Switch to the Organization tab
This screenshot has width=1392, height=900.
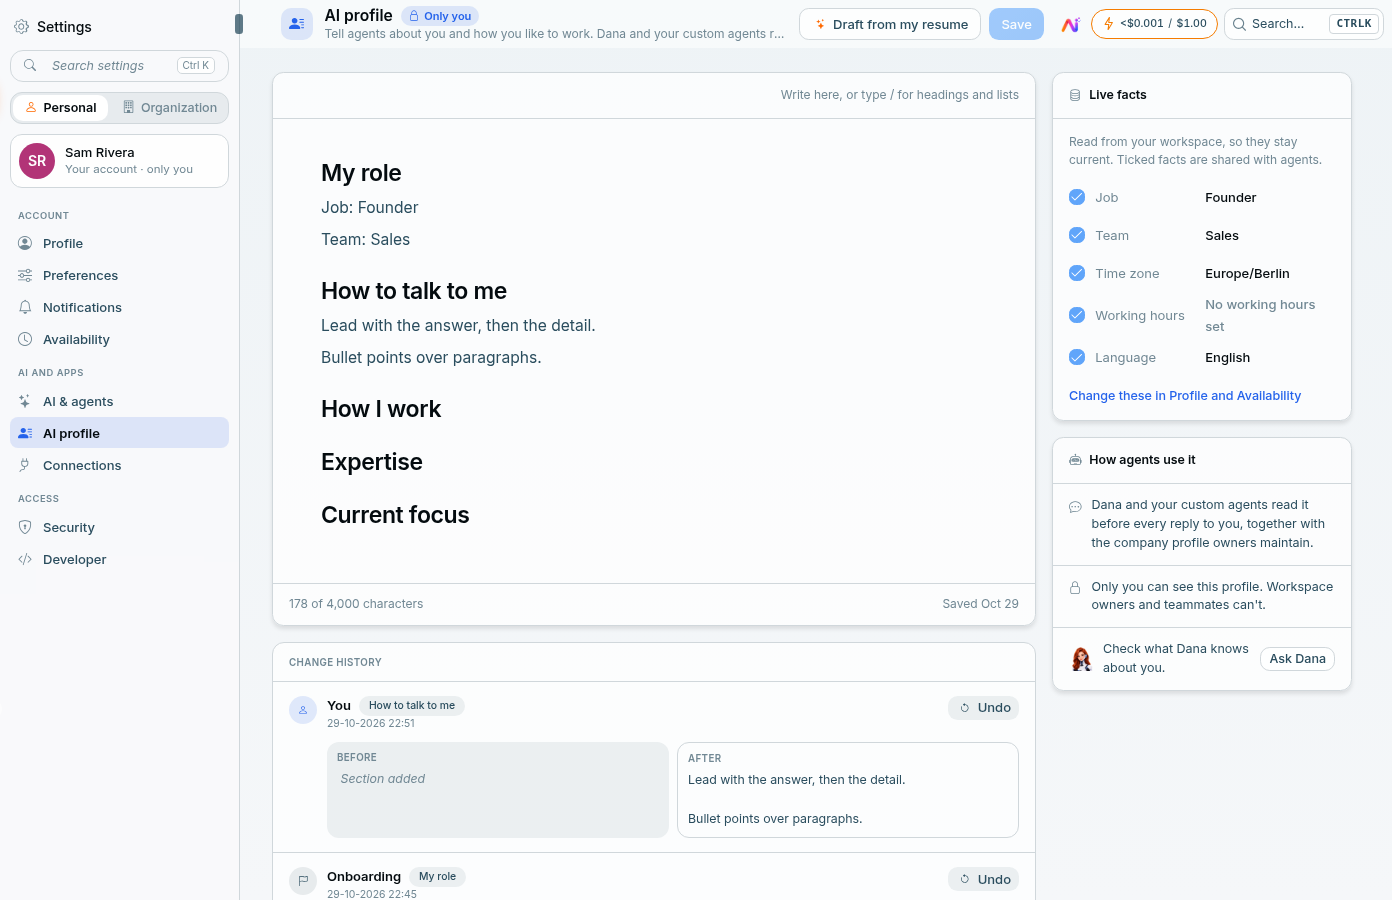(x=169, y=108)
